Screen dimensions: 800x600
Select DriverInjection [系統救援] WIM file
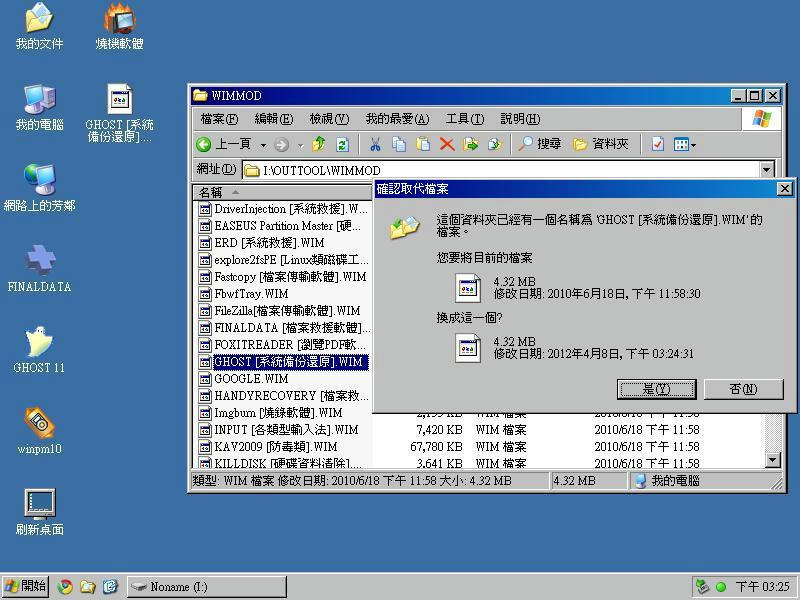coord(284,209)
